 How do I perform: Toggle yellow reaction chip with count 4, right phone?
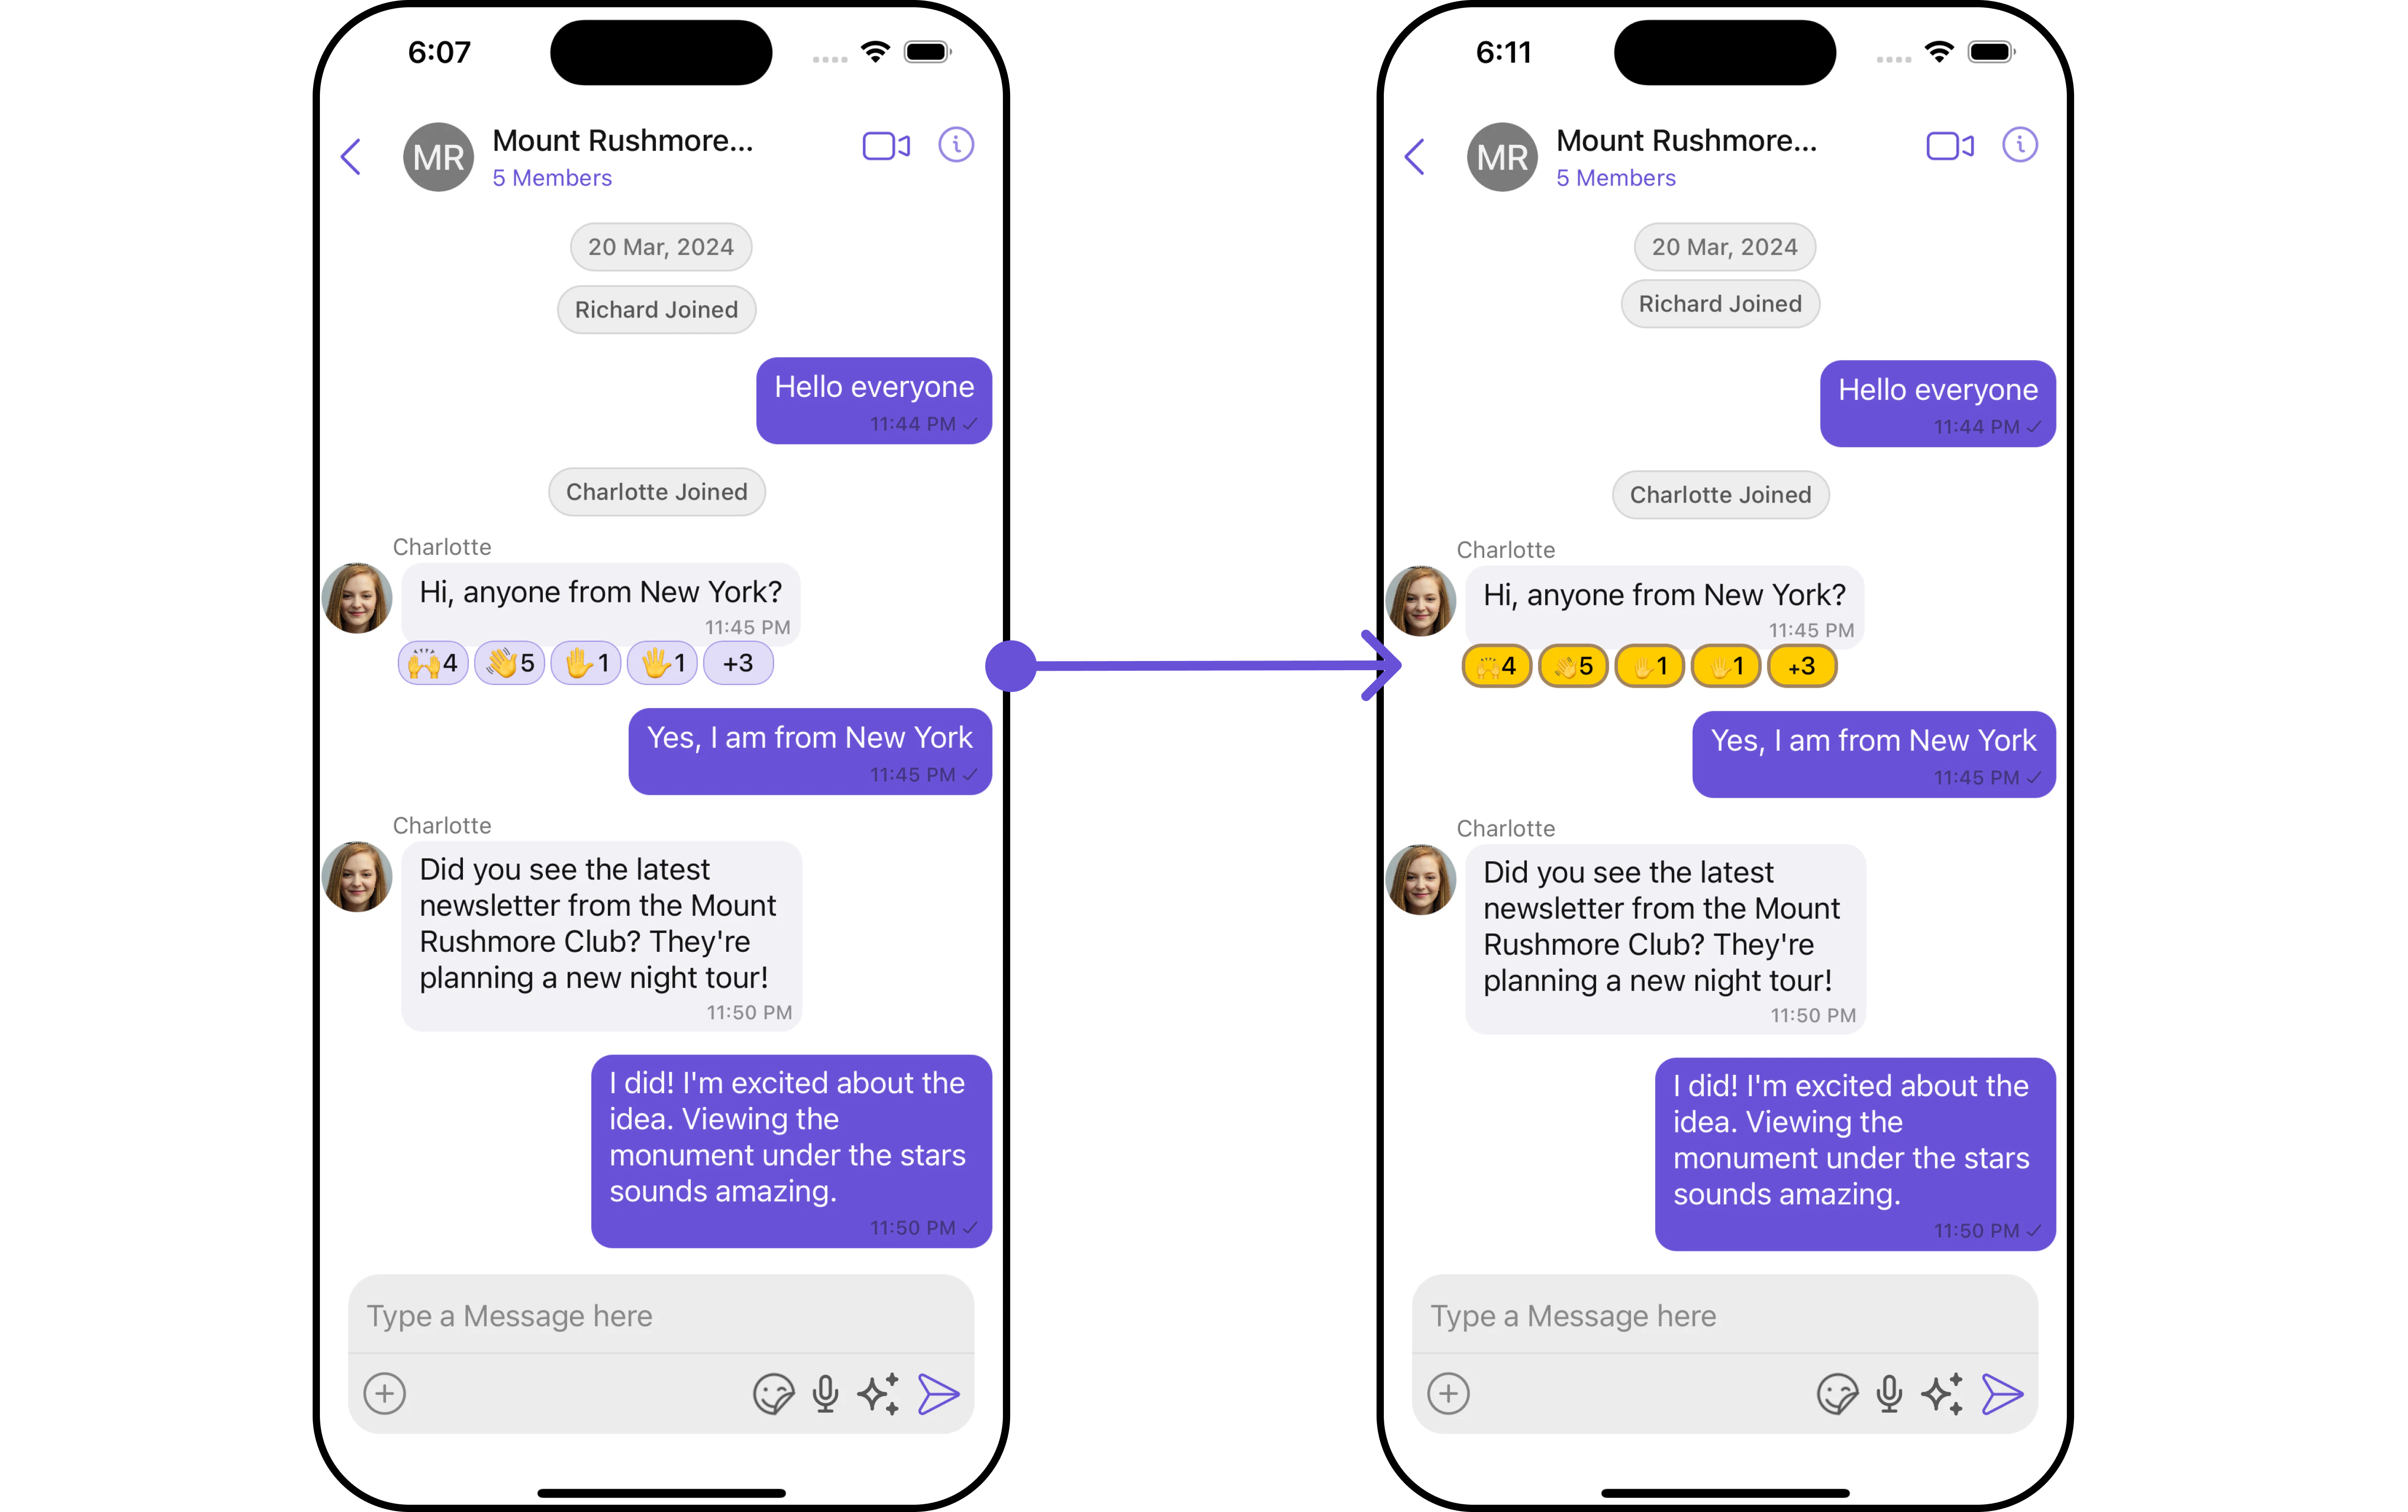pyautogui.click(x=1497, y=666)
